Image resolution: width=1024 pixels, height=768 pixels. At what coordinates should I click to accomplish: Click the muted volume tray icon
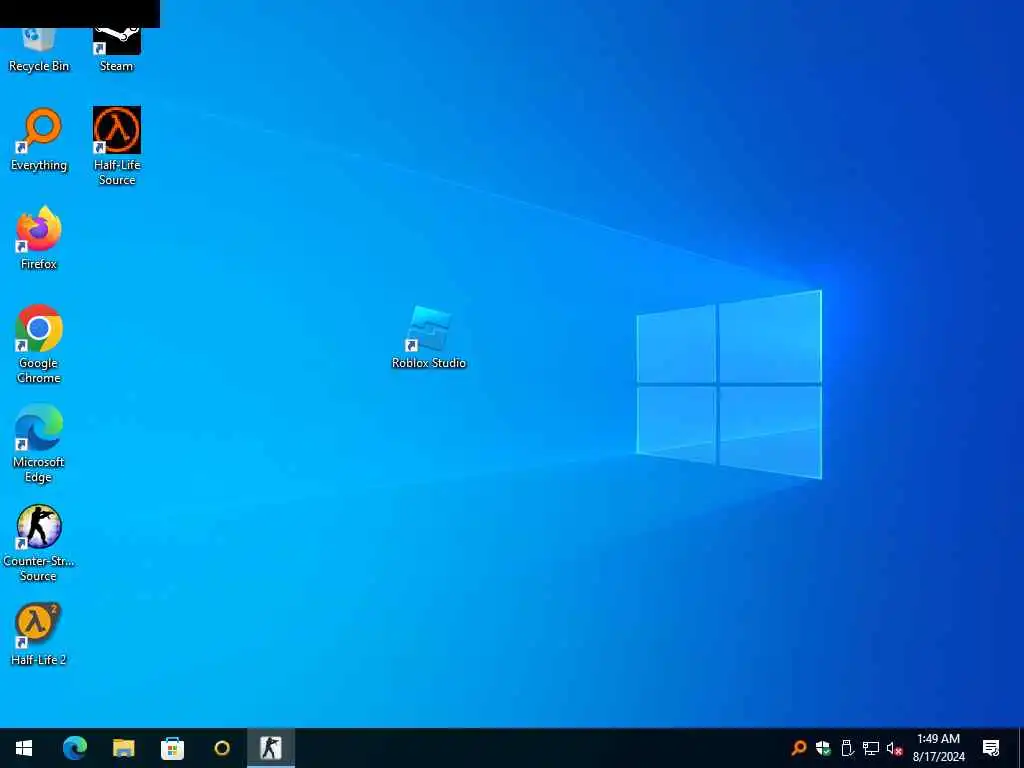(x=894, y=748)
